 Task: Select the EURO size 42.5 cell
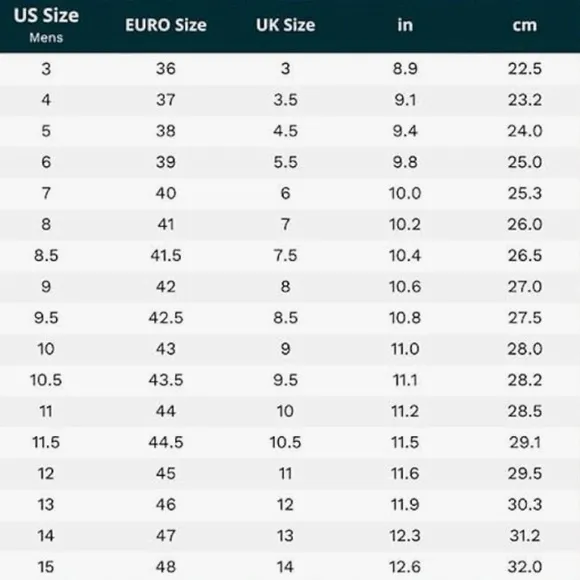point(166,317)
